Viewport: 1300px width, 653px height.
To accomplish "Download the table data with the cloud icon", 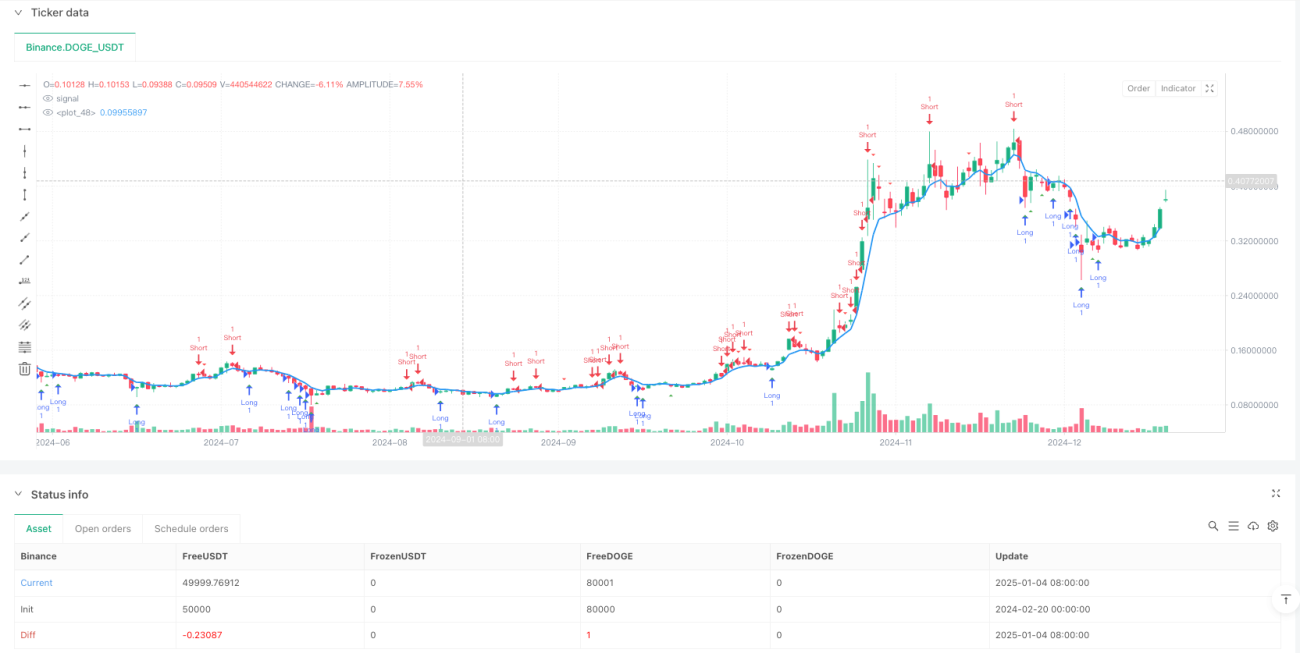I will click(x=1253, y=526).
